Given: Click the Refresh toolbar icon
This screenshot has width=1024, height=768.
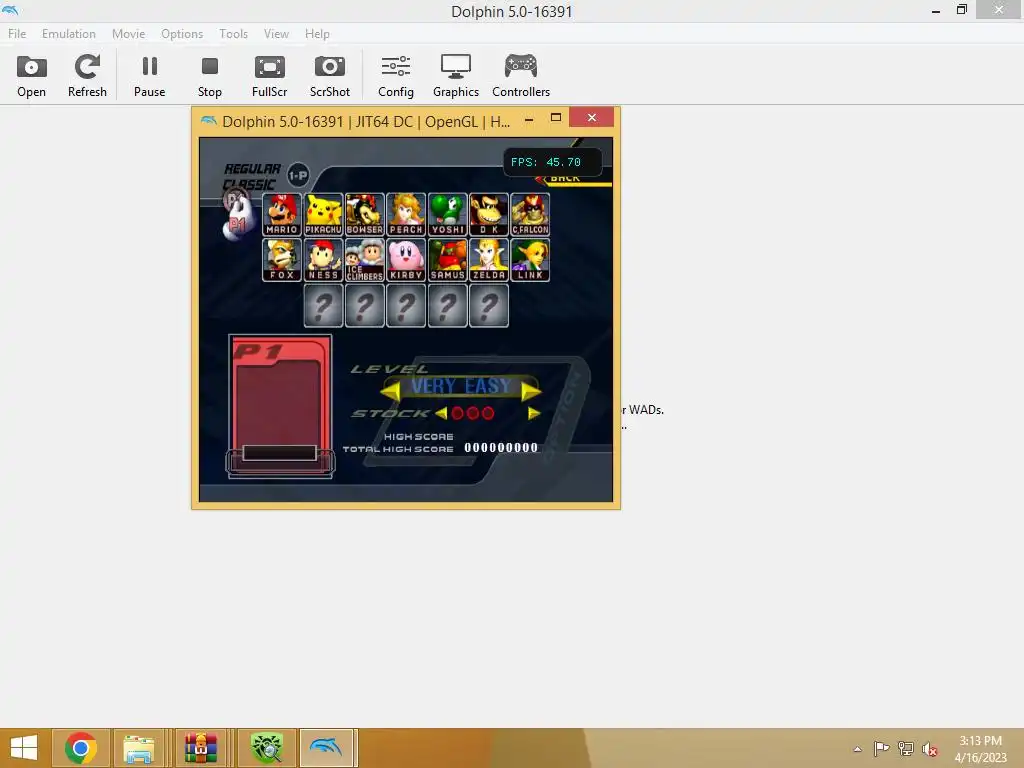Looking at the screenshot, I should point(87,75).
